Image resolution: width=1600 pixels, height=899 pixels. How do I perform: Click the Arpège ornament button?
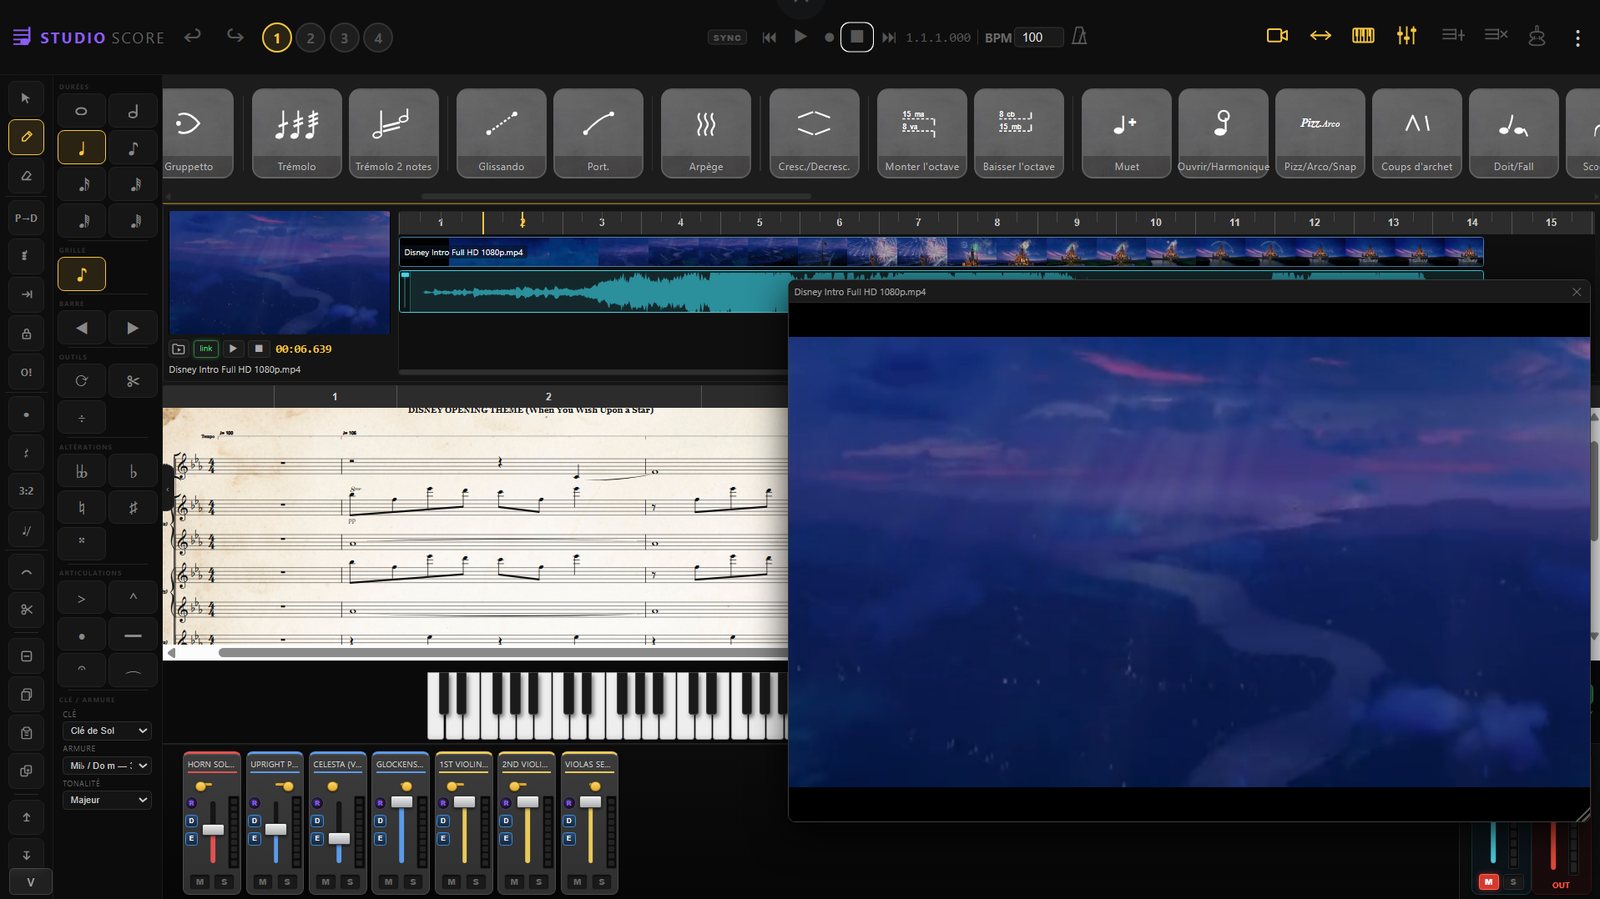[706, 133]
